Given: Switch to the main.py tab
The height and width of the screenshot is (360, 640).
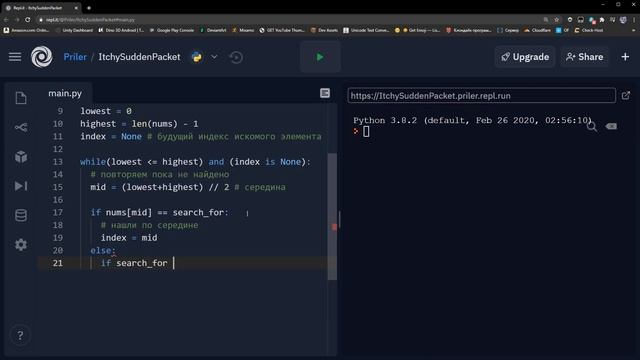Looking at the screenshot, I should [65, 93].
